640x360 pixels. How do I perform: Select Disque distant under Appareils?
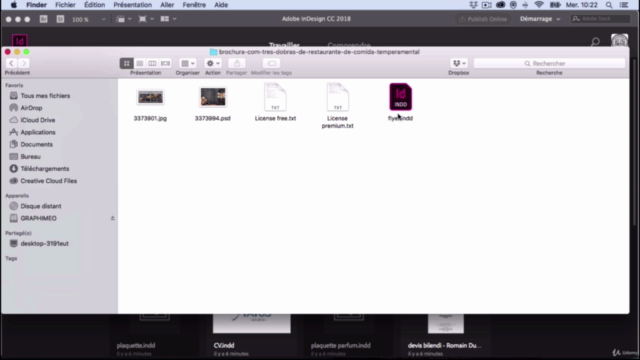click(x=41, y=206)
